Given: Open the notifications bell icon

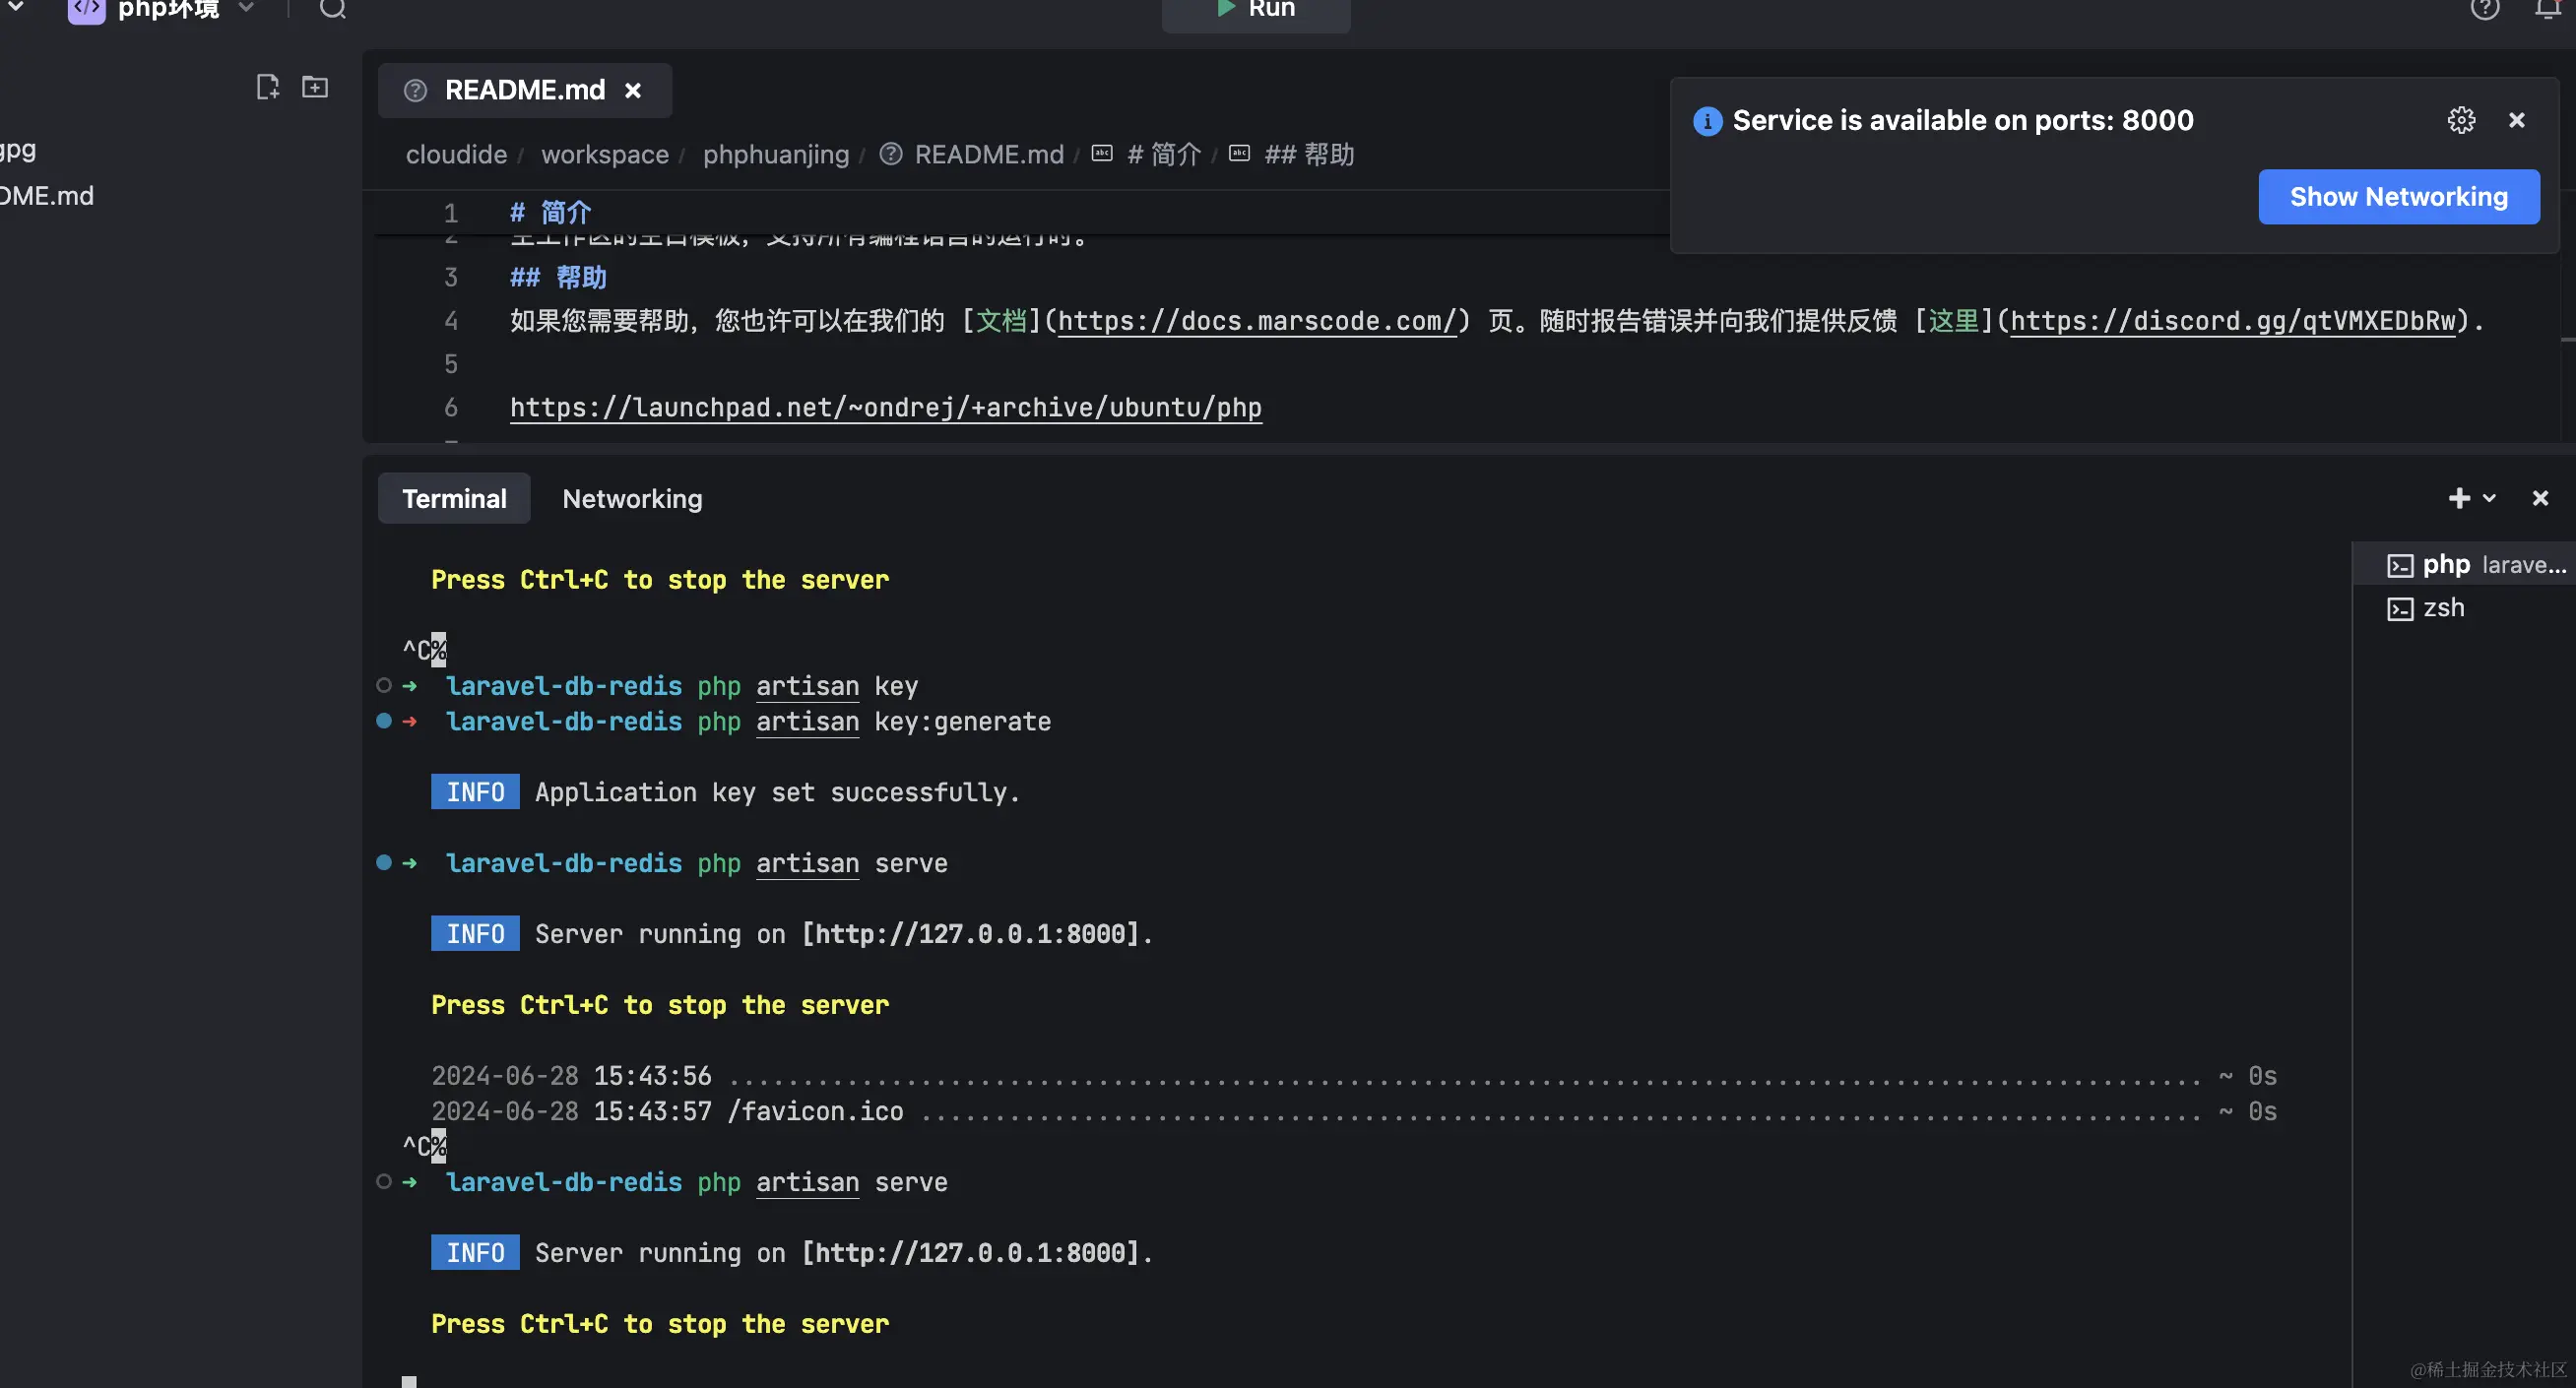Looking at the screenshot, I should click(x=2548, y=10).
